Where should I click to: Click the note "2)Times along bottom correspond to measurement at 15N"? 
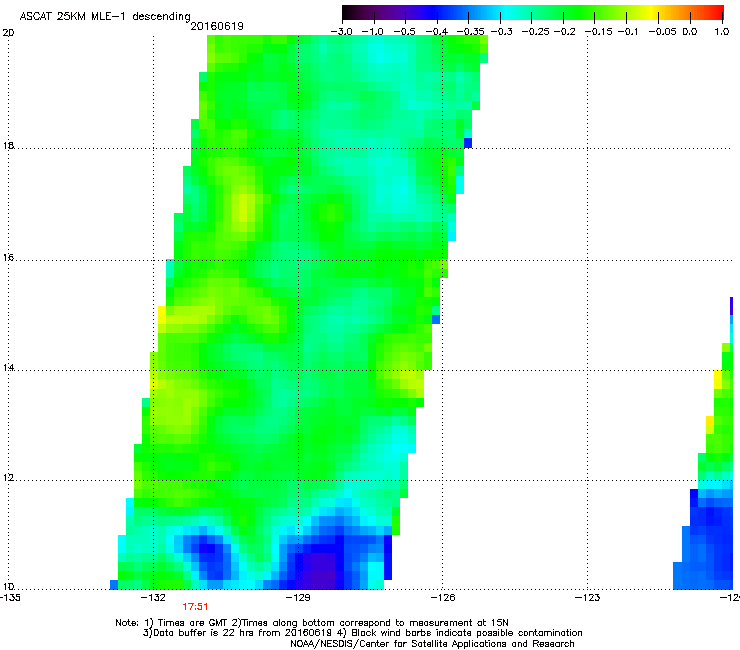[370, 623]
